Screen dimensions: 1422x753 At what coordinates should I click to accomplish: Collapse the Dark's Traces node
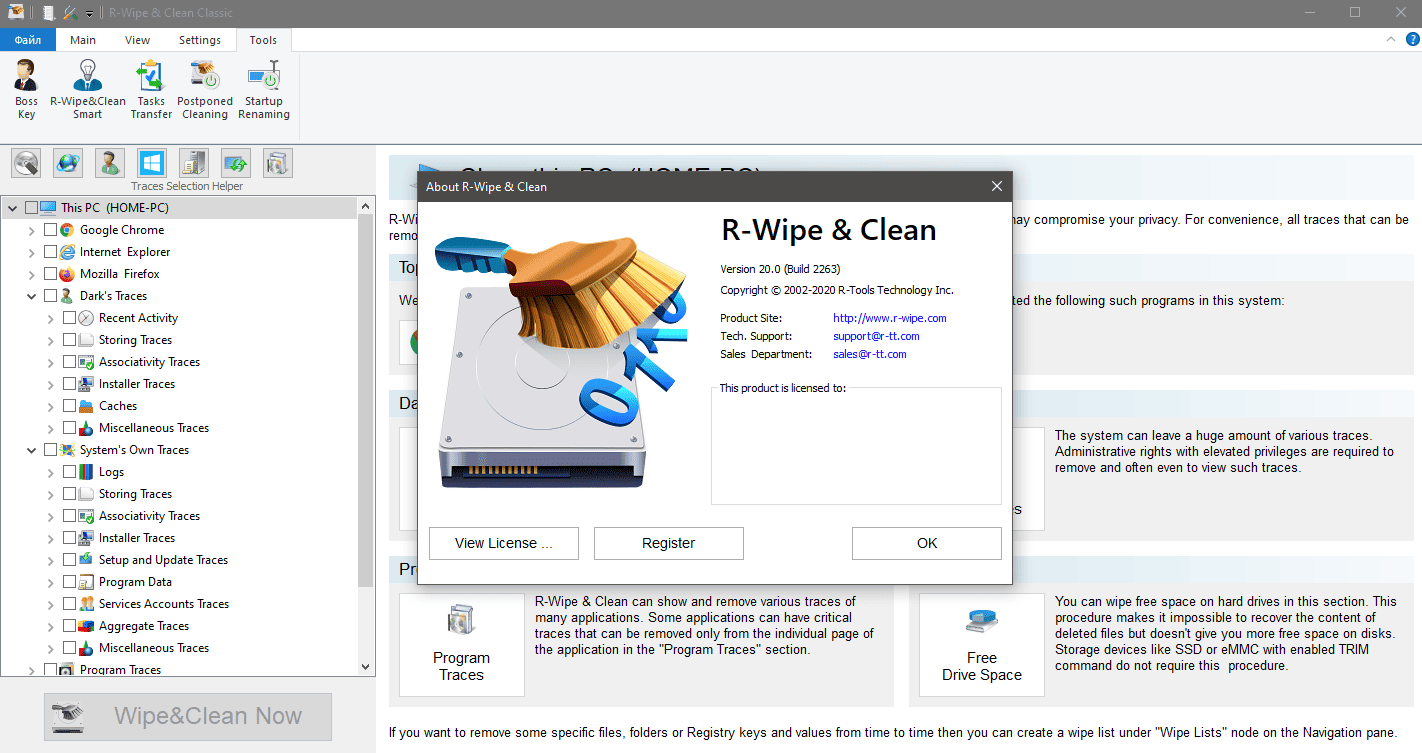point(32,296)
